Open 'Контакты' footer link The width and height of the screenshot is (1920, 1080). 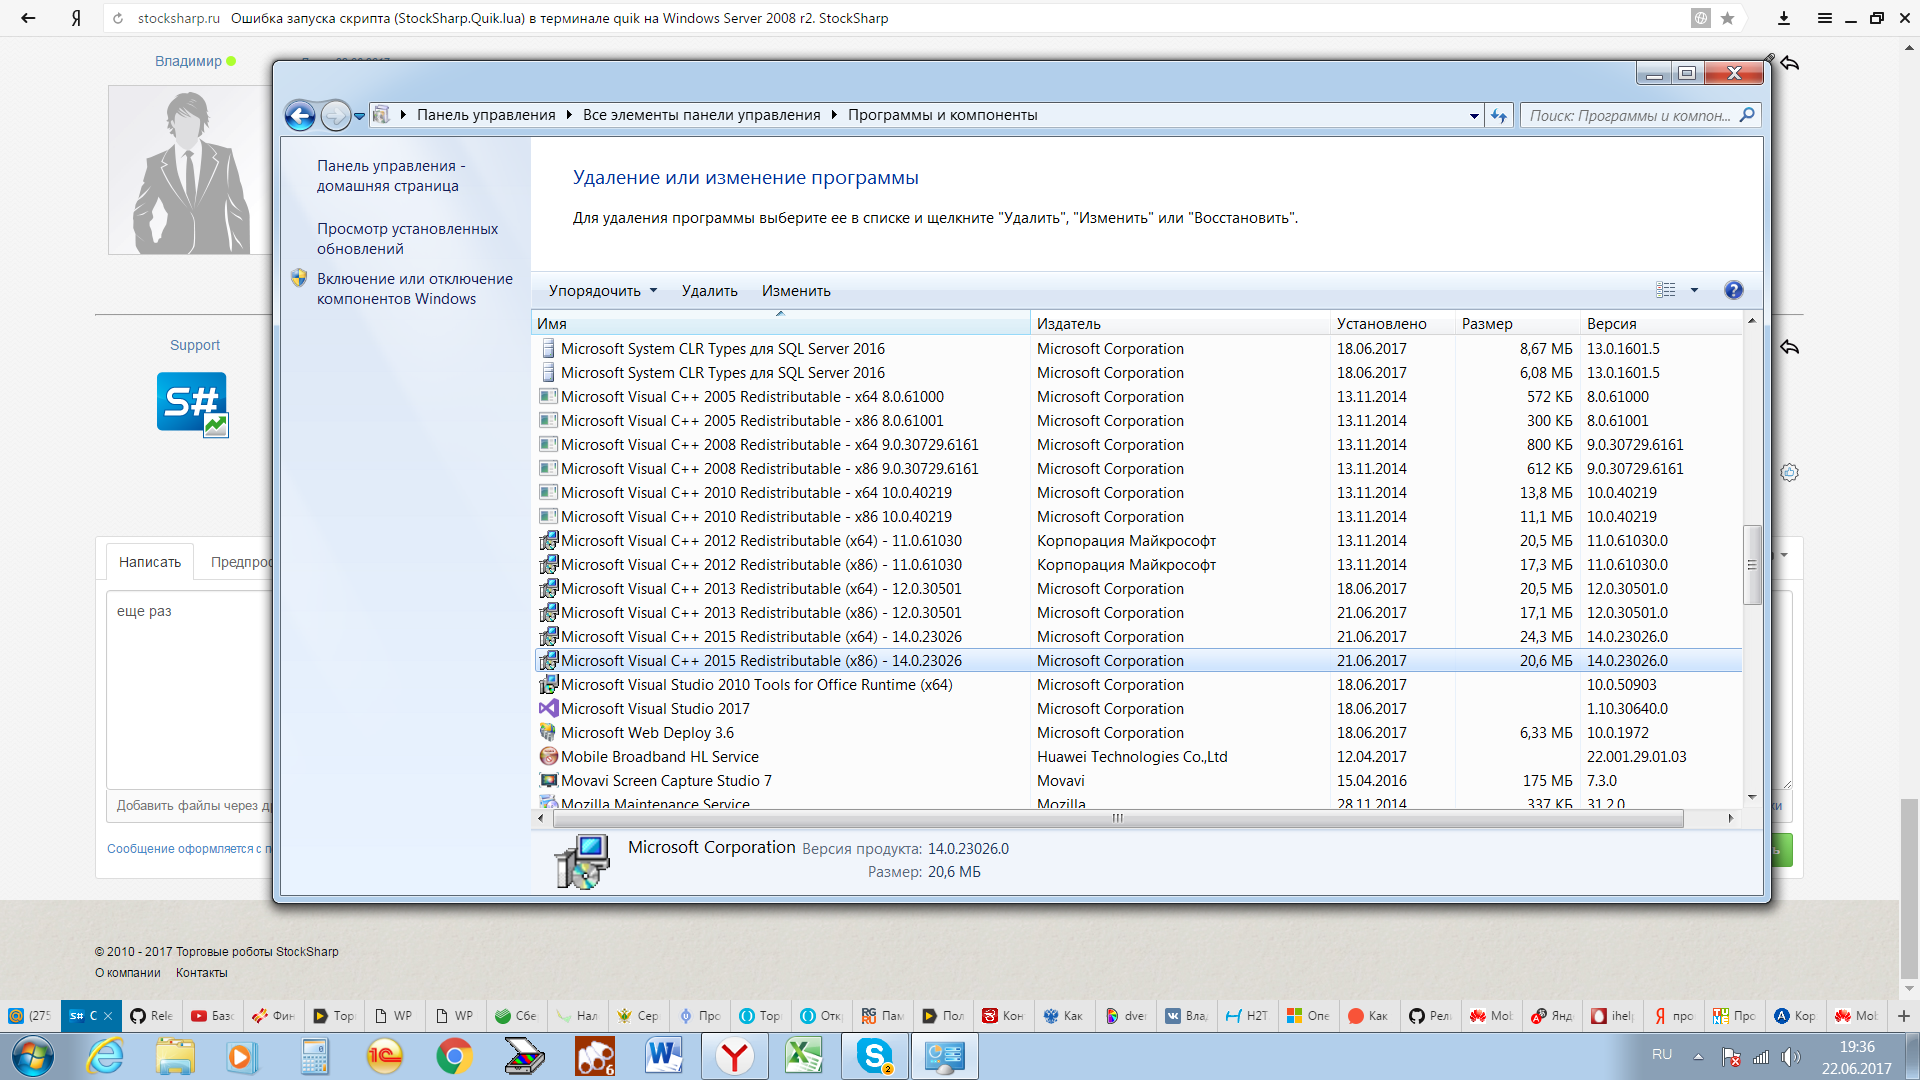[x=202, y=973]
